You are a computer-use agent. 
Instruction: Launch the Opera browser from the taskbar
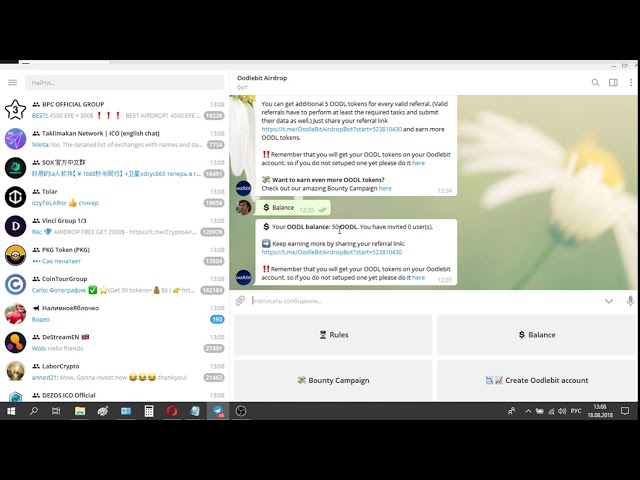pos(172,411)
